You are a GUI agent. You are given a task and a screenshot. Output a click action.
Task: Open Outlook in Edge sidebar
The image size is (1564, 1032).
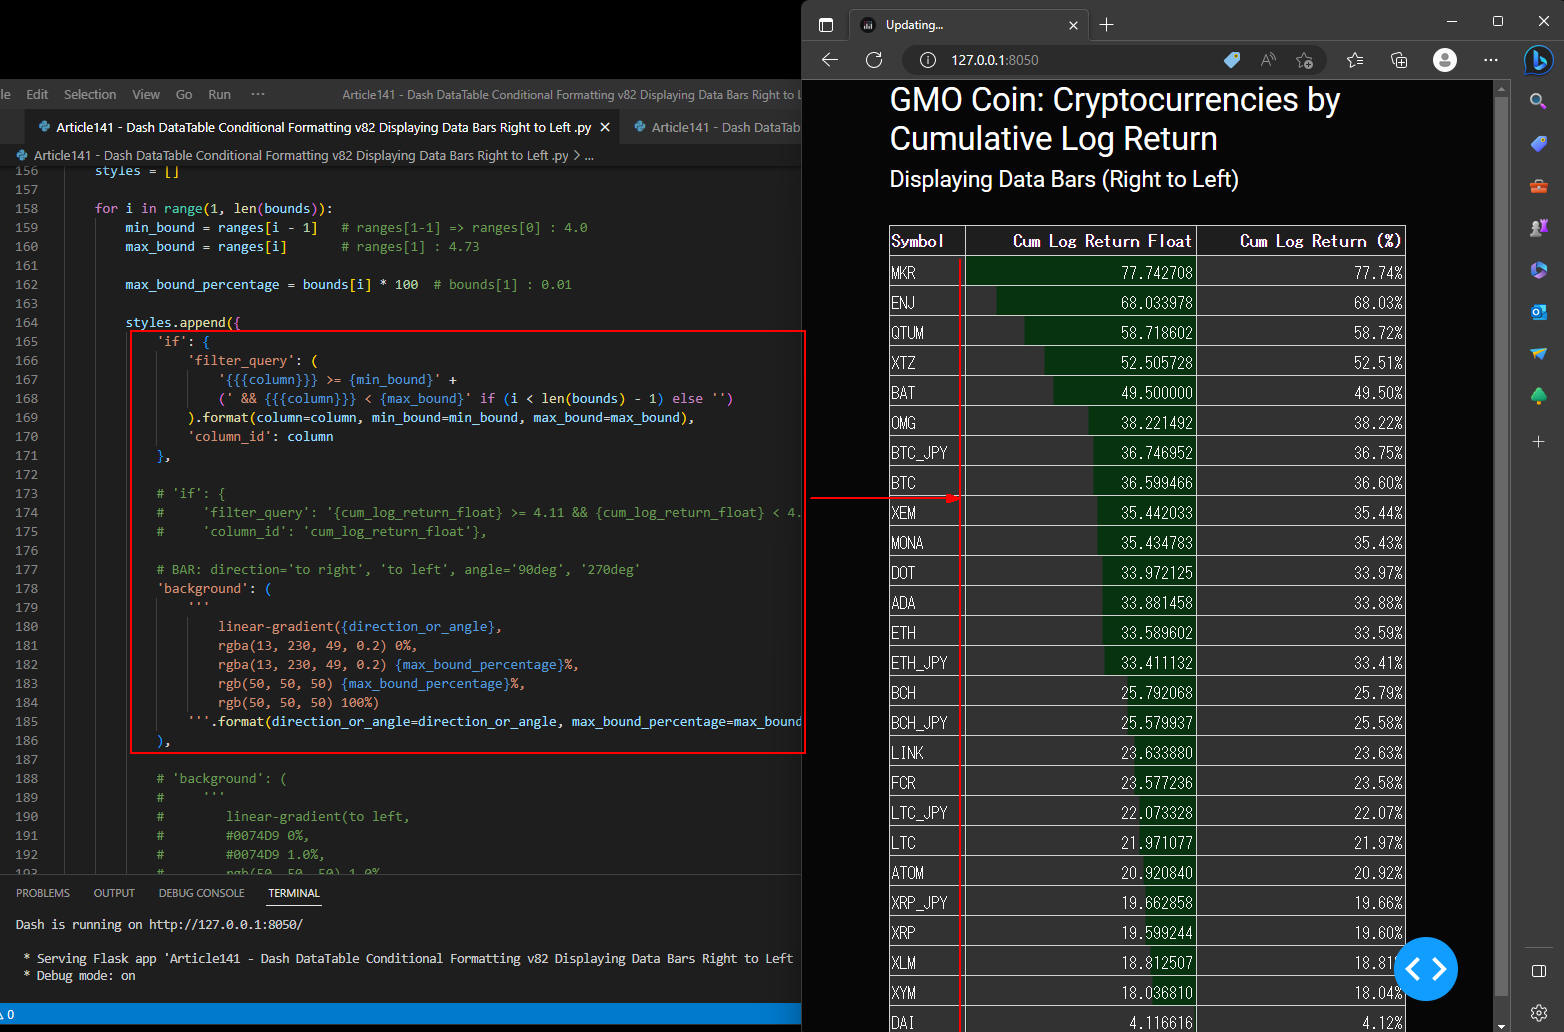pyautogui.click(x=1538, y=312)
